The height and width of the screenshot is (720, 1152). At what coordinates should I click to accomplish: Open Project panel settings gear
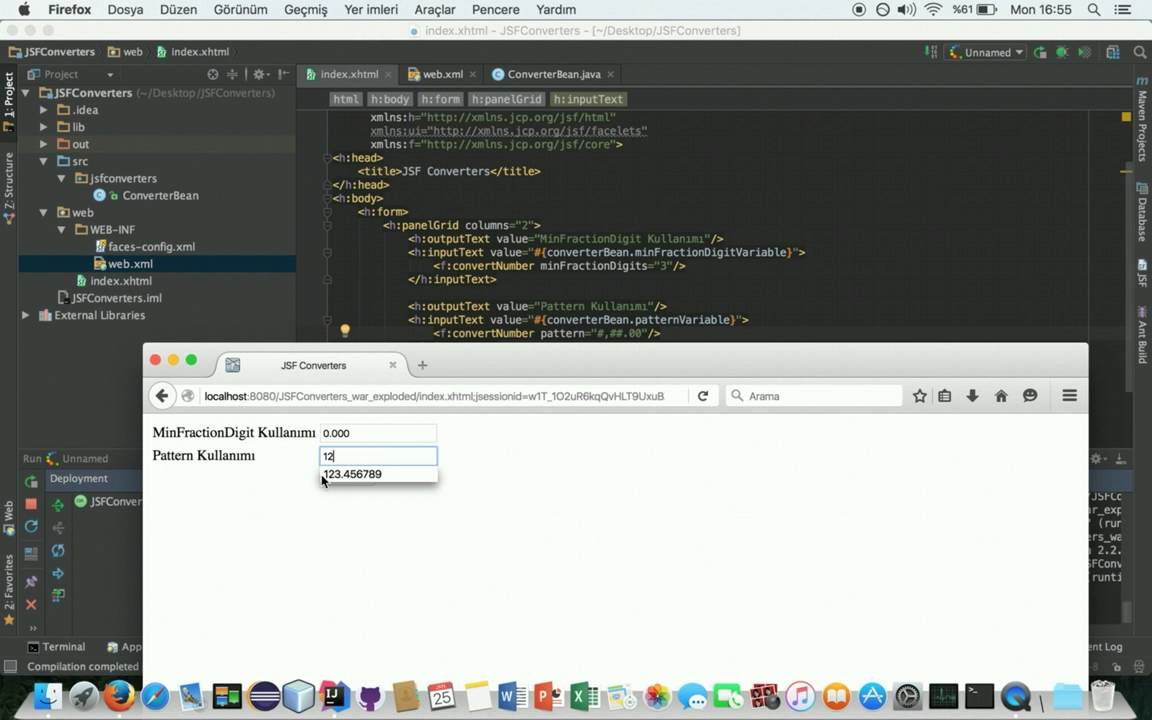(x=259, y=74)
